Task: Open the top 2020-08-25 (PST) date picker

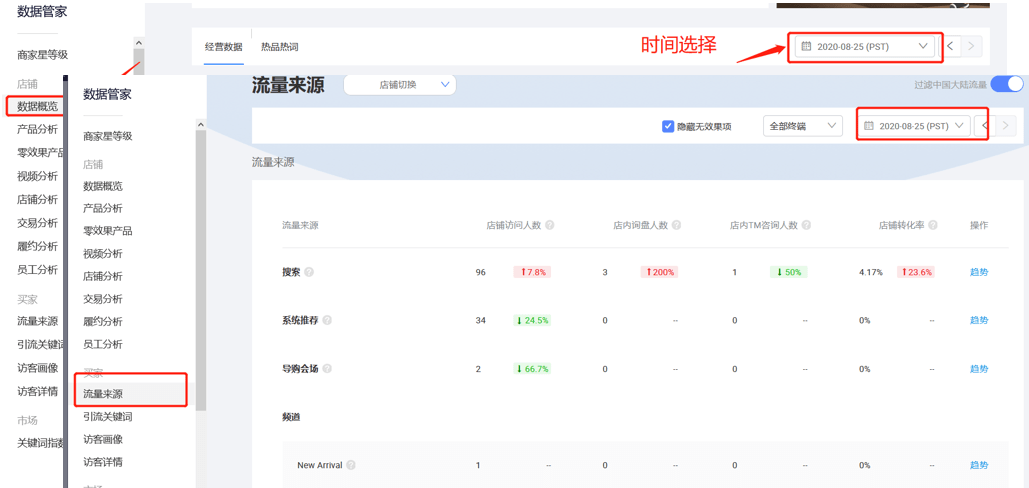Action: pyautogui.click(x=865, y=46)
